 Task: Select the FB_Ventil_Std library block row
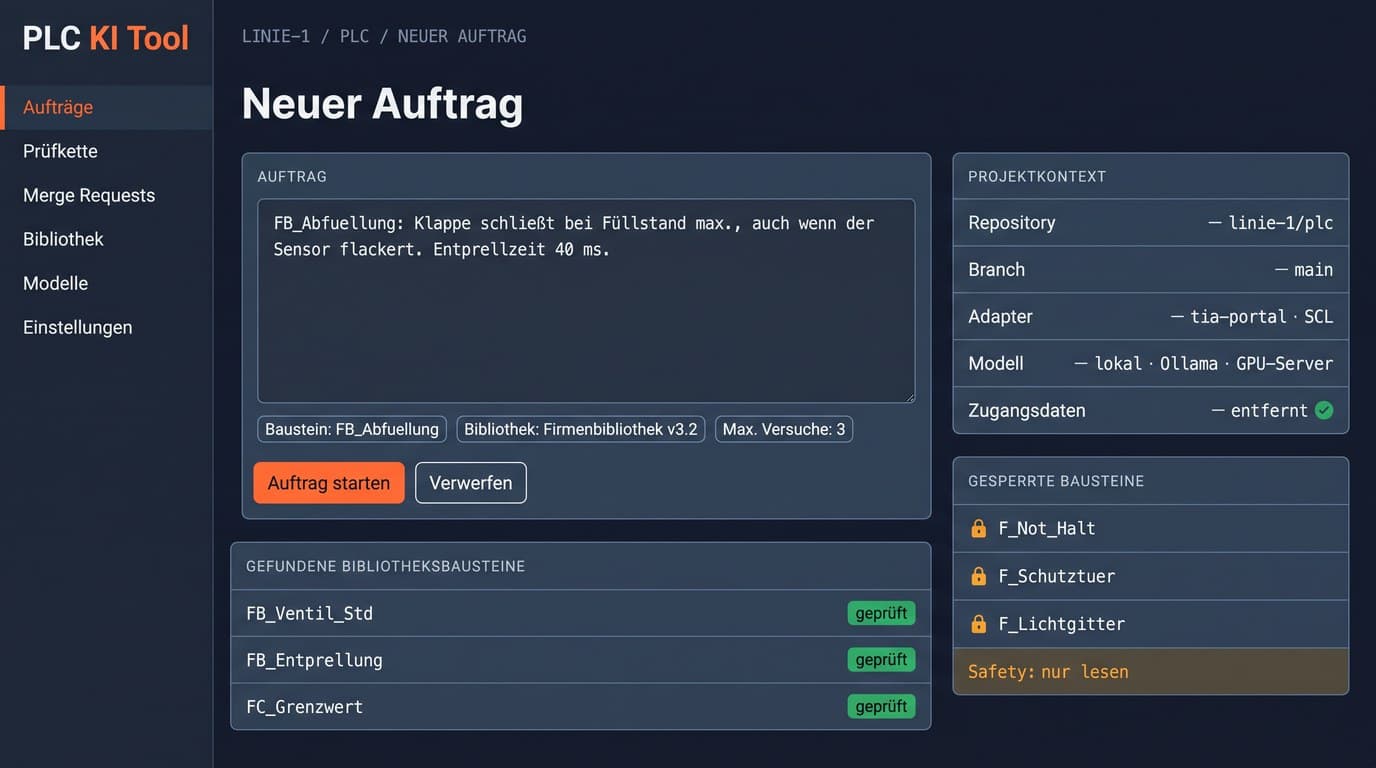click(581, 613)
